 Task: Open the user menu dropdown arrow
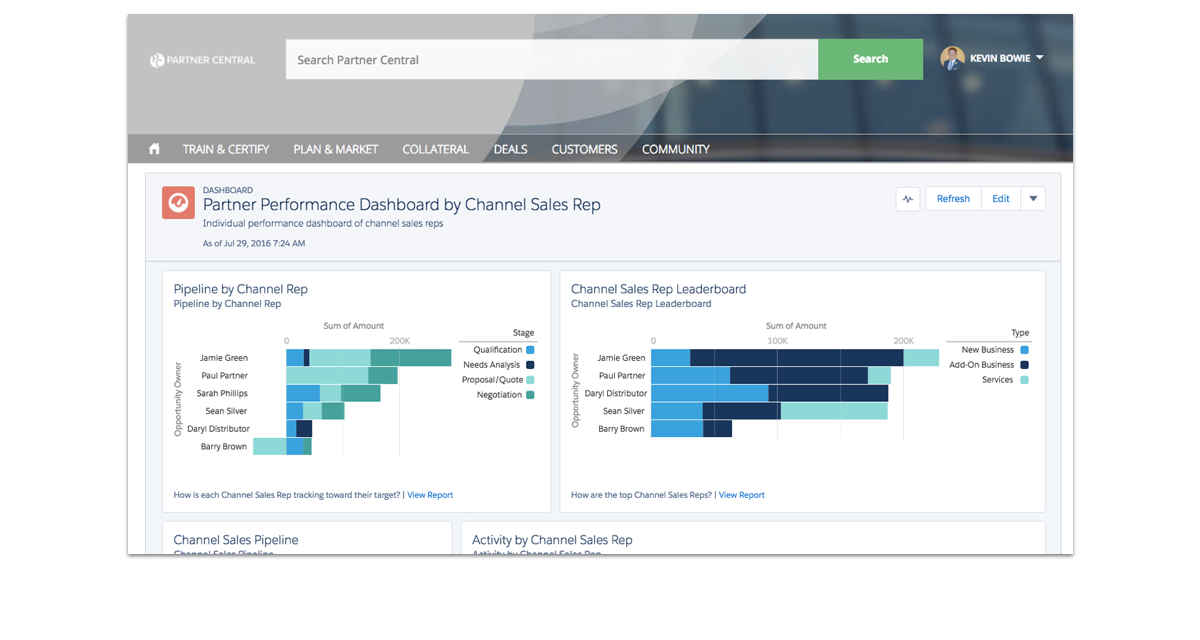click(1040, 58)
